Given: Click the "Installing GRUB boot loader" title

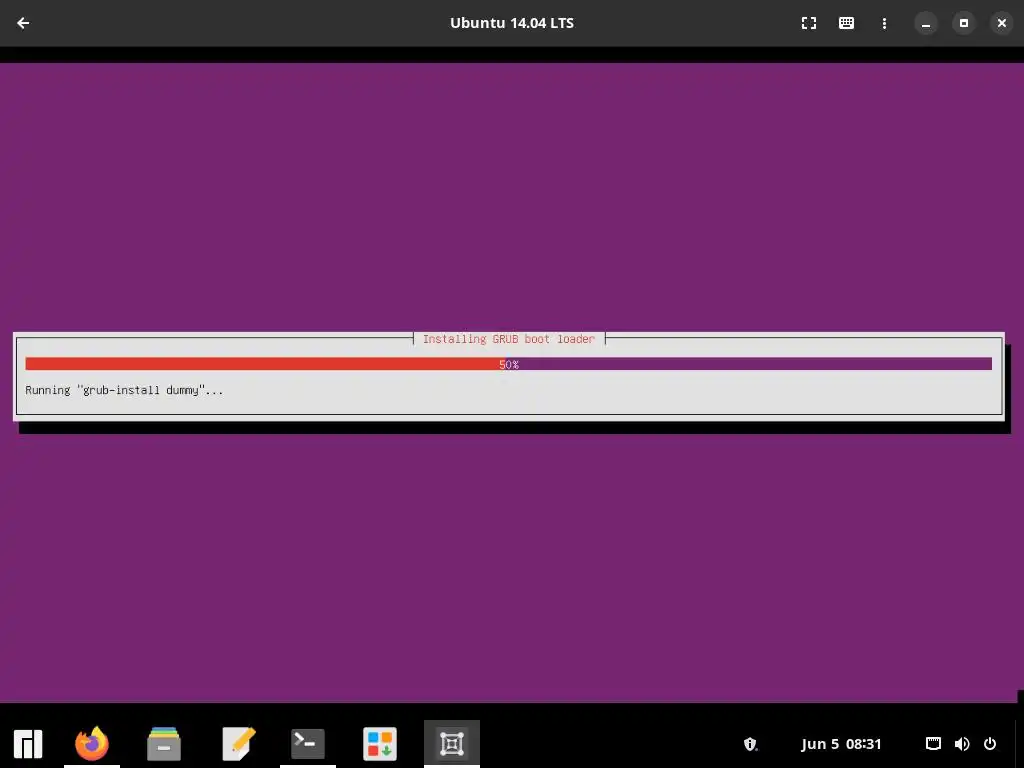Looking at the screenshot, I should [x=509, y=339].
